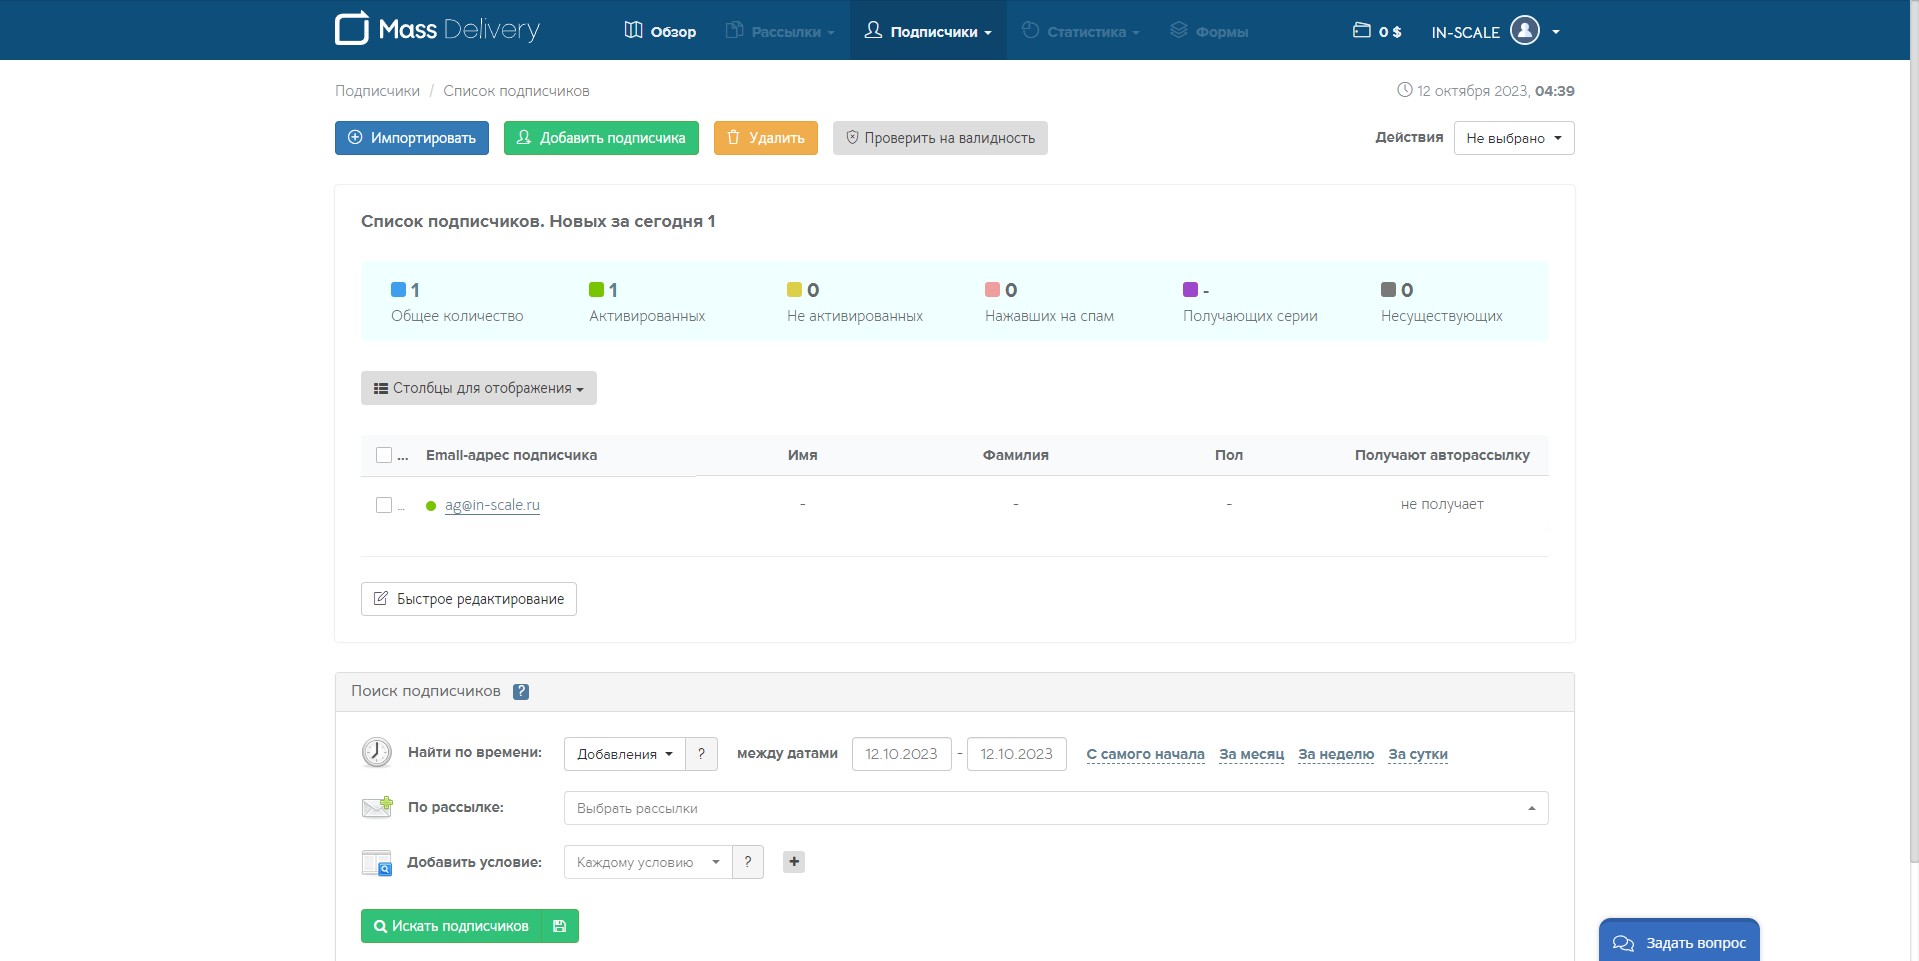Click the blue Общее количество indicator

click(x=398, y=289)
